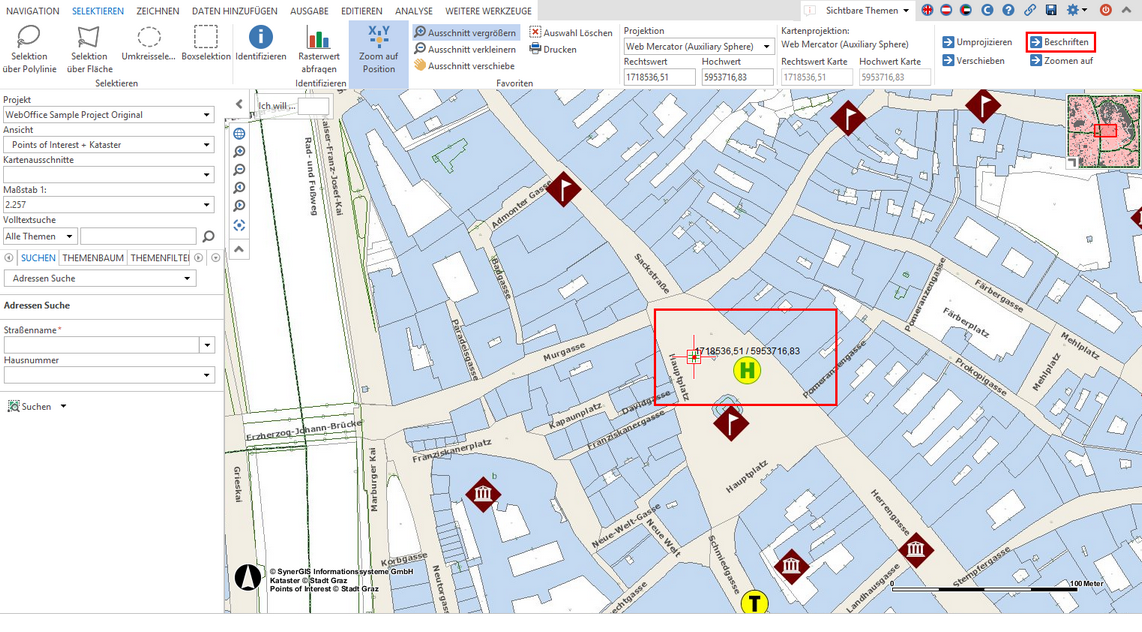Viewport: 1142px width, 632px height.
Task: Switch to the THEMENBAUM panel tab
Action: coord(93,258)
